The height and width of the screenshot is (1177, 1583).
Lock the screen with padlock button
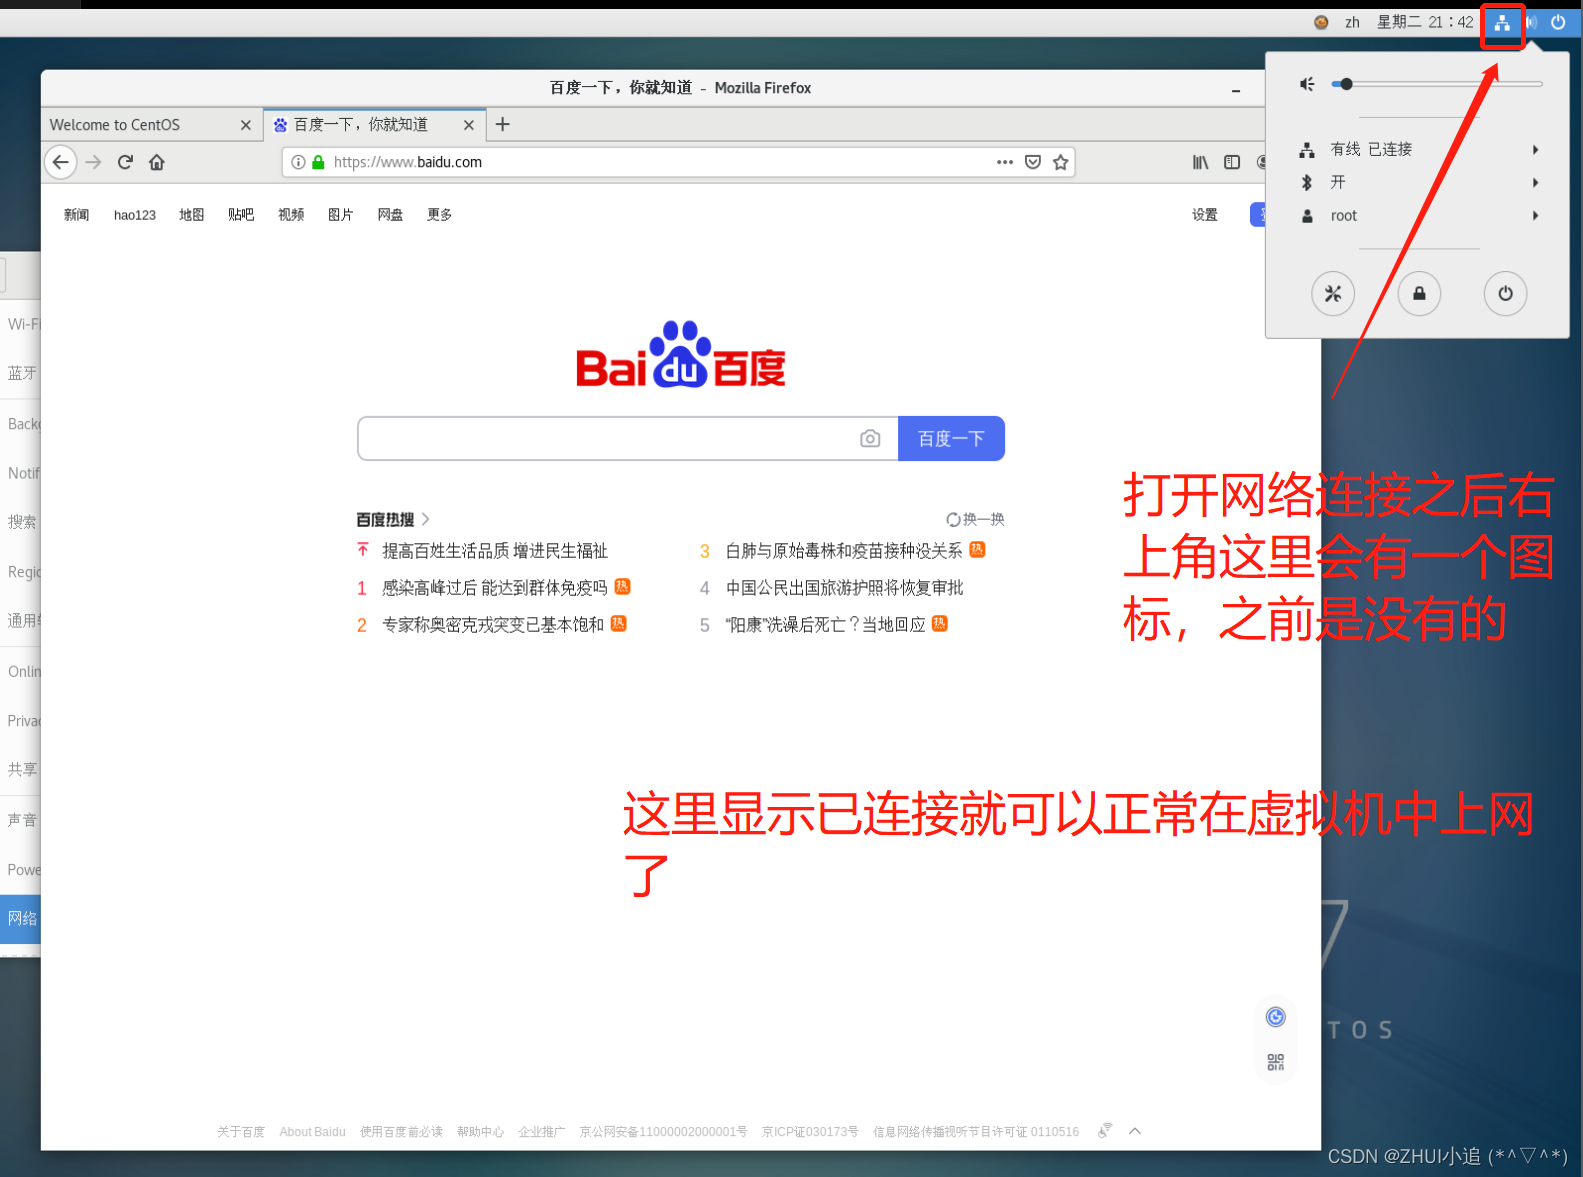click(x=1419, y=294)
